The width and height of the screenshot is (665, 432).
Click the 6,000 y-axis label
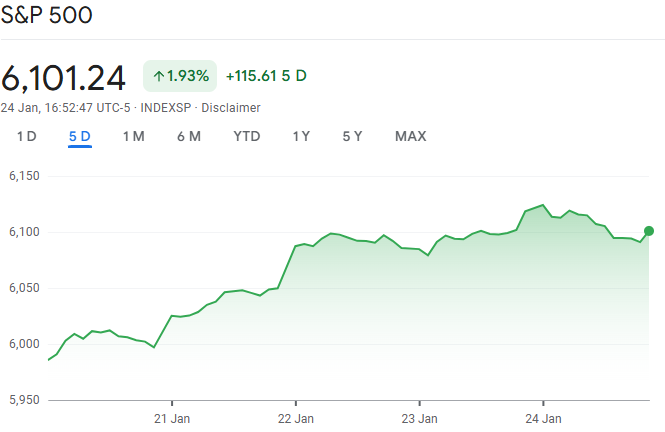(24, 344)
